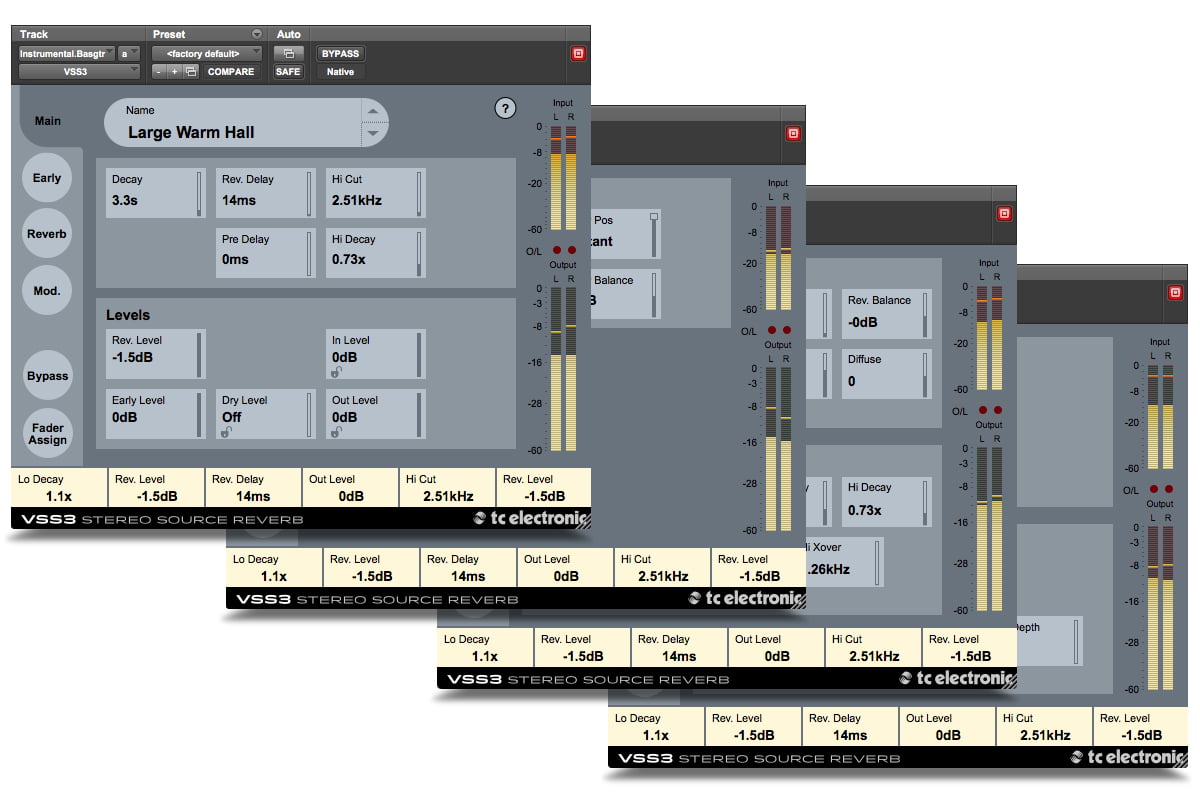Switch to the Mod. page
This screenshot has width=1200, height=800.
[47, 291]
